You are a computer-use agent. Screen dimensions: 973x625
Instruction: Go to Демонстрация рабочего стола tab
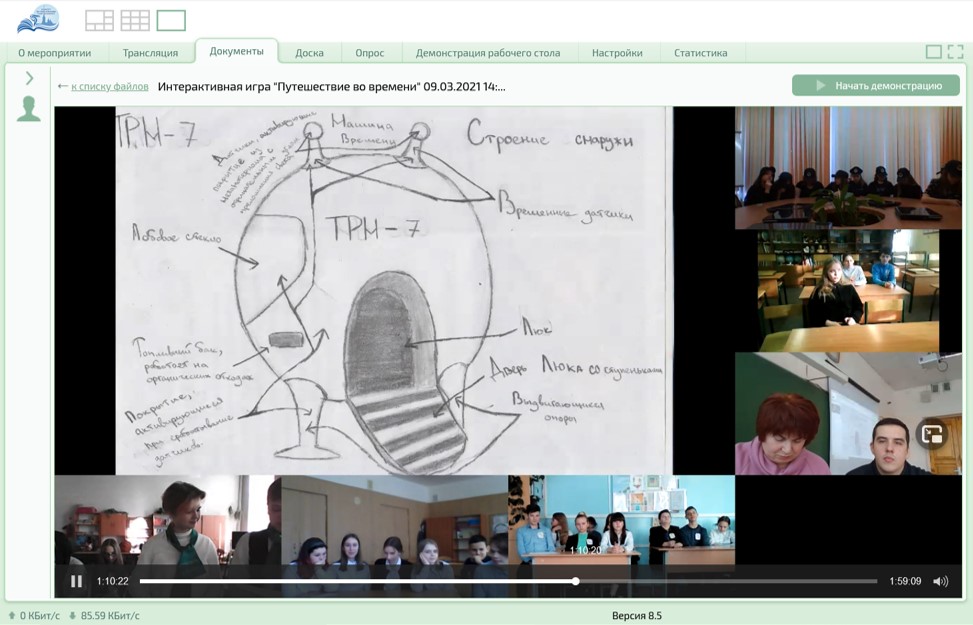(488, 53)
